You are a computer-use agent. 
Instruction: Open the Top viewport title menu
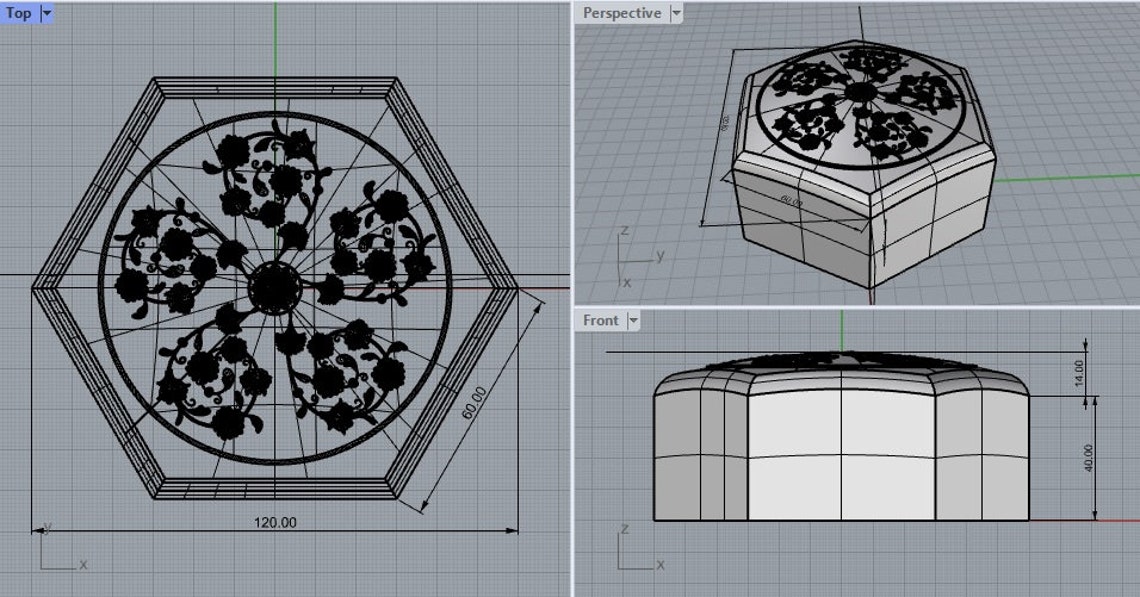44,14
